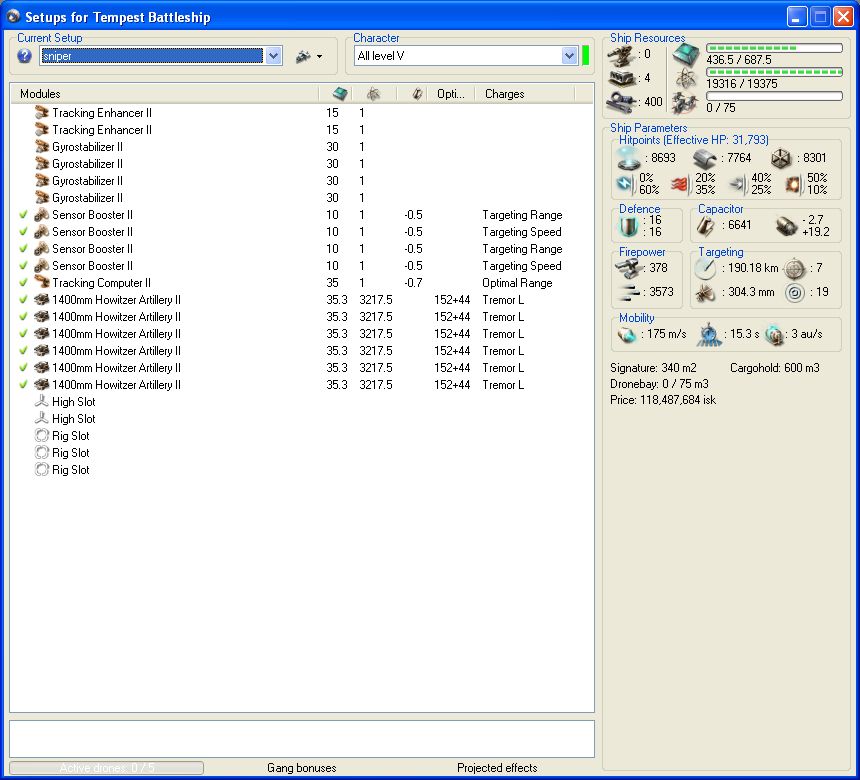The width and height of the screenshot is (860, 780).
Task: Click the powergrid icon beside 19316 / 19375
Action: [x=686, y=78]
